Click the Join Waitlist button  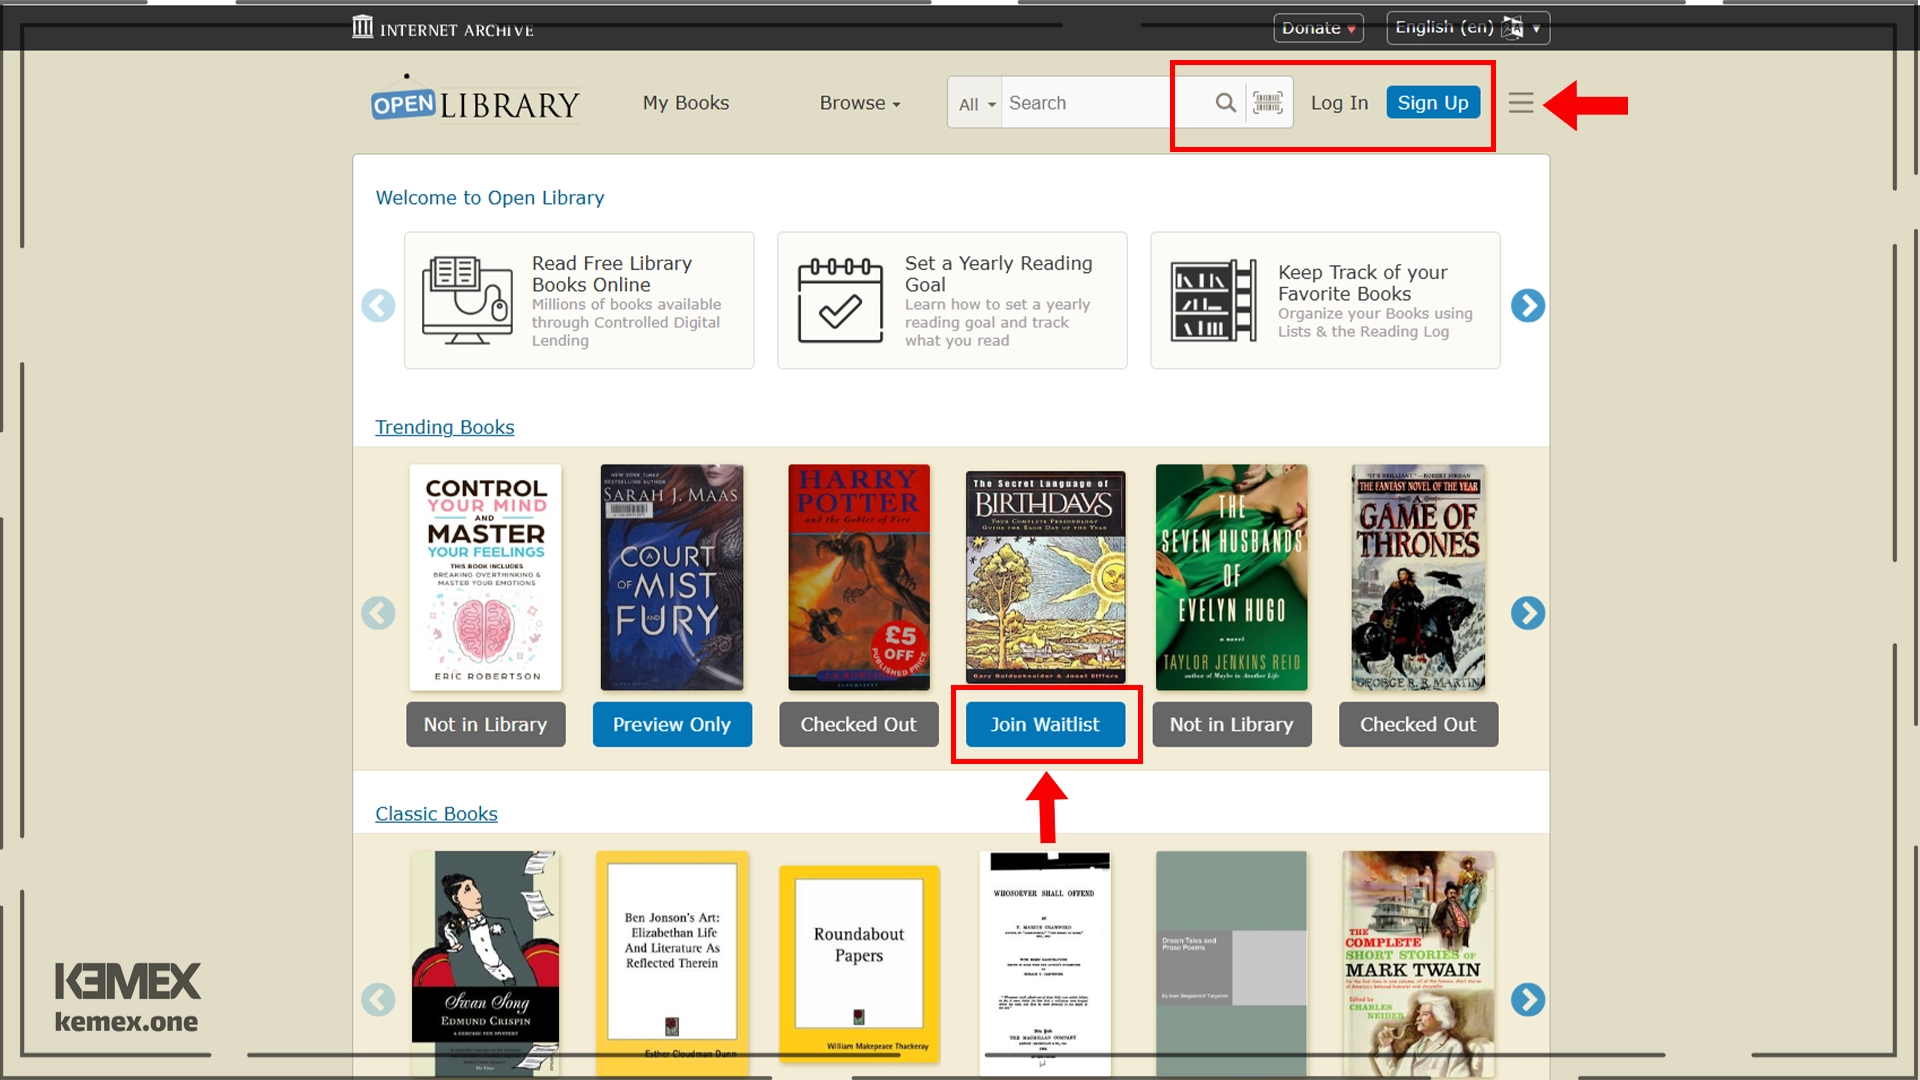pos(1045,724)
